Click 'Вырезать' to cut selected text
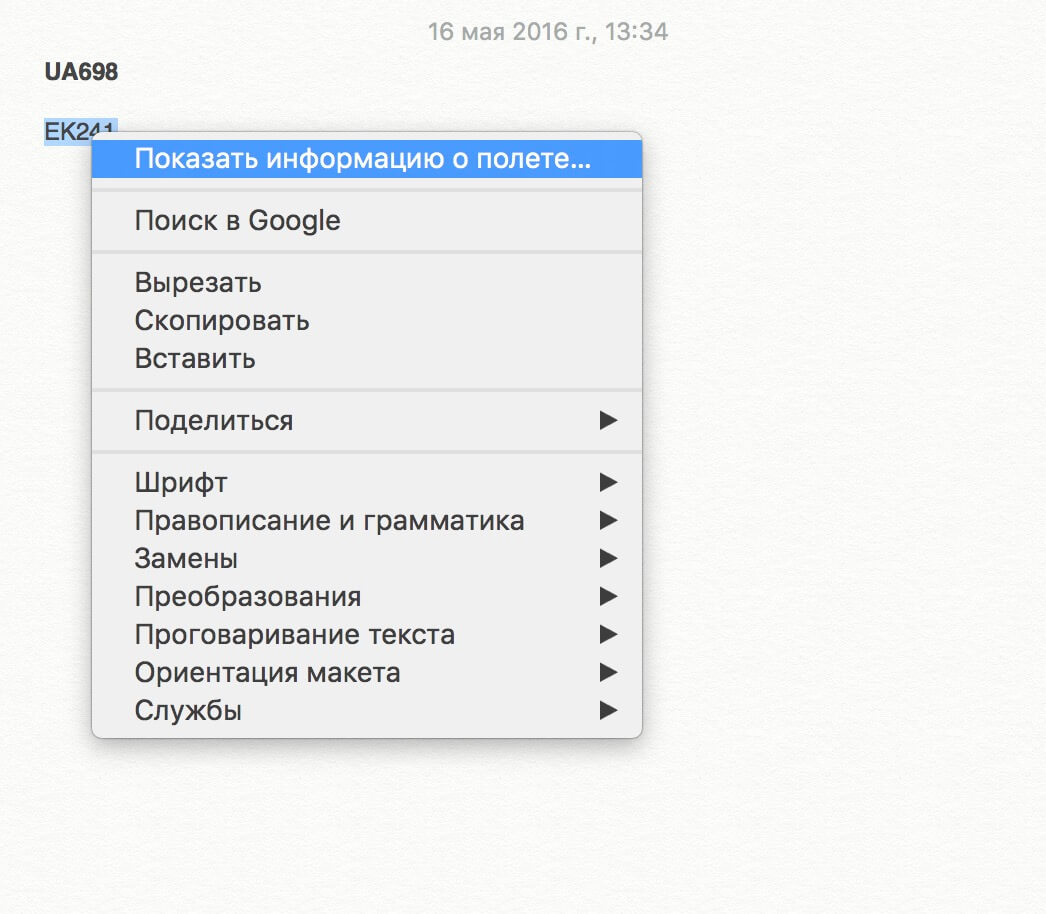The height and width of the screenshot is (914, 1046). click(x=198, y=283)
